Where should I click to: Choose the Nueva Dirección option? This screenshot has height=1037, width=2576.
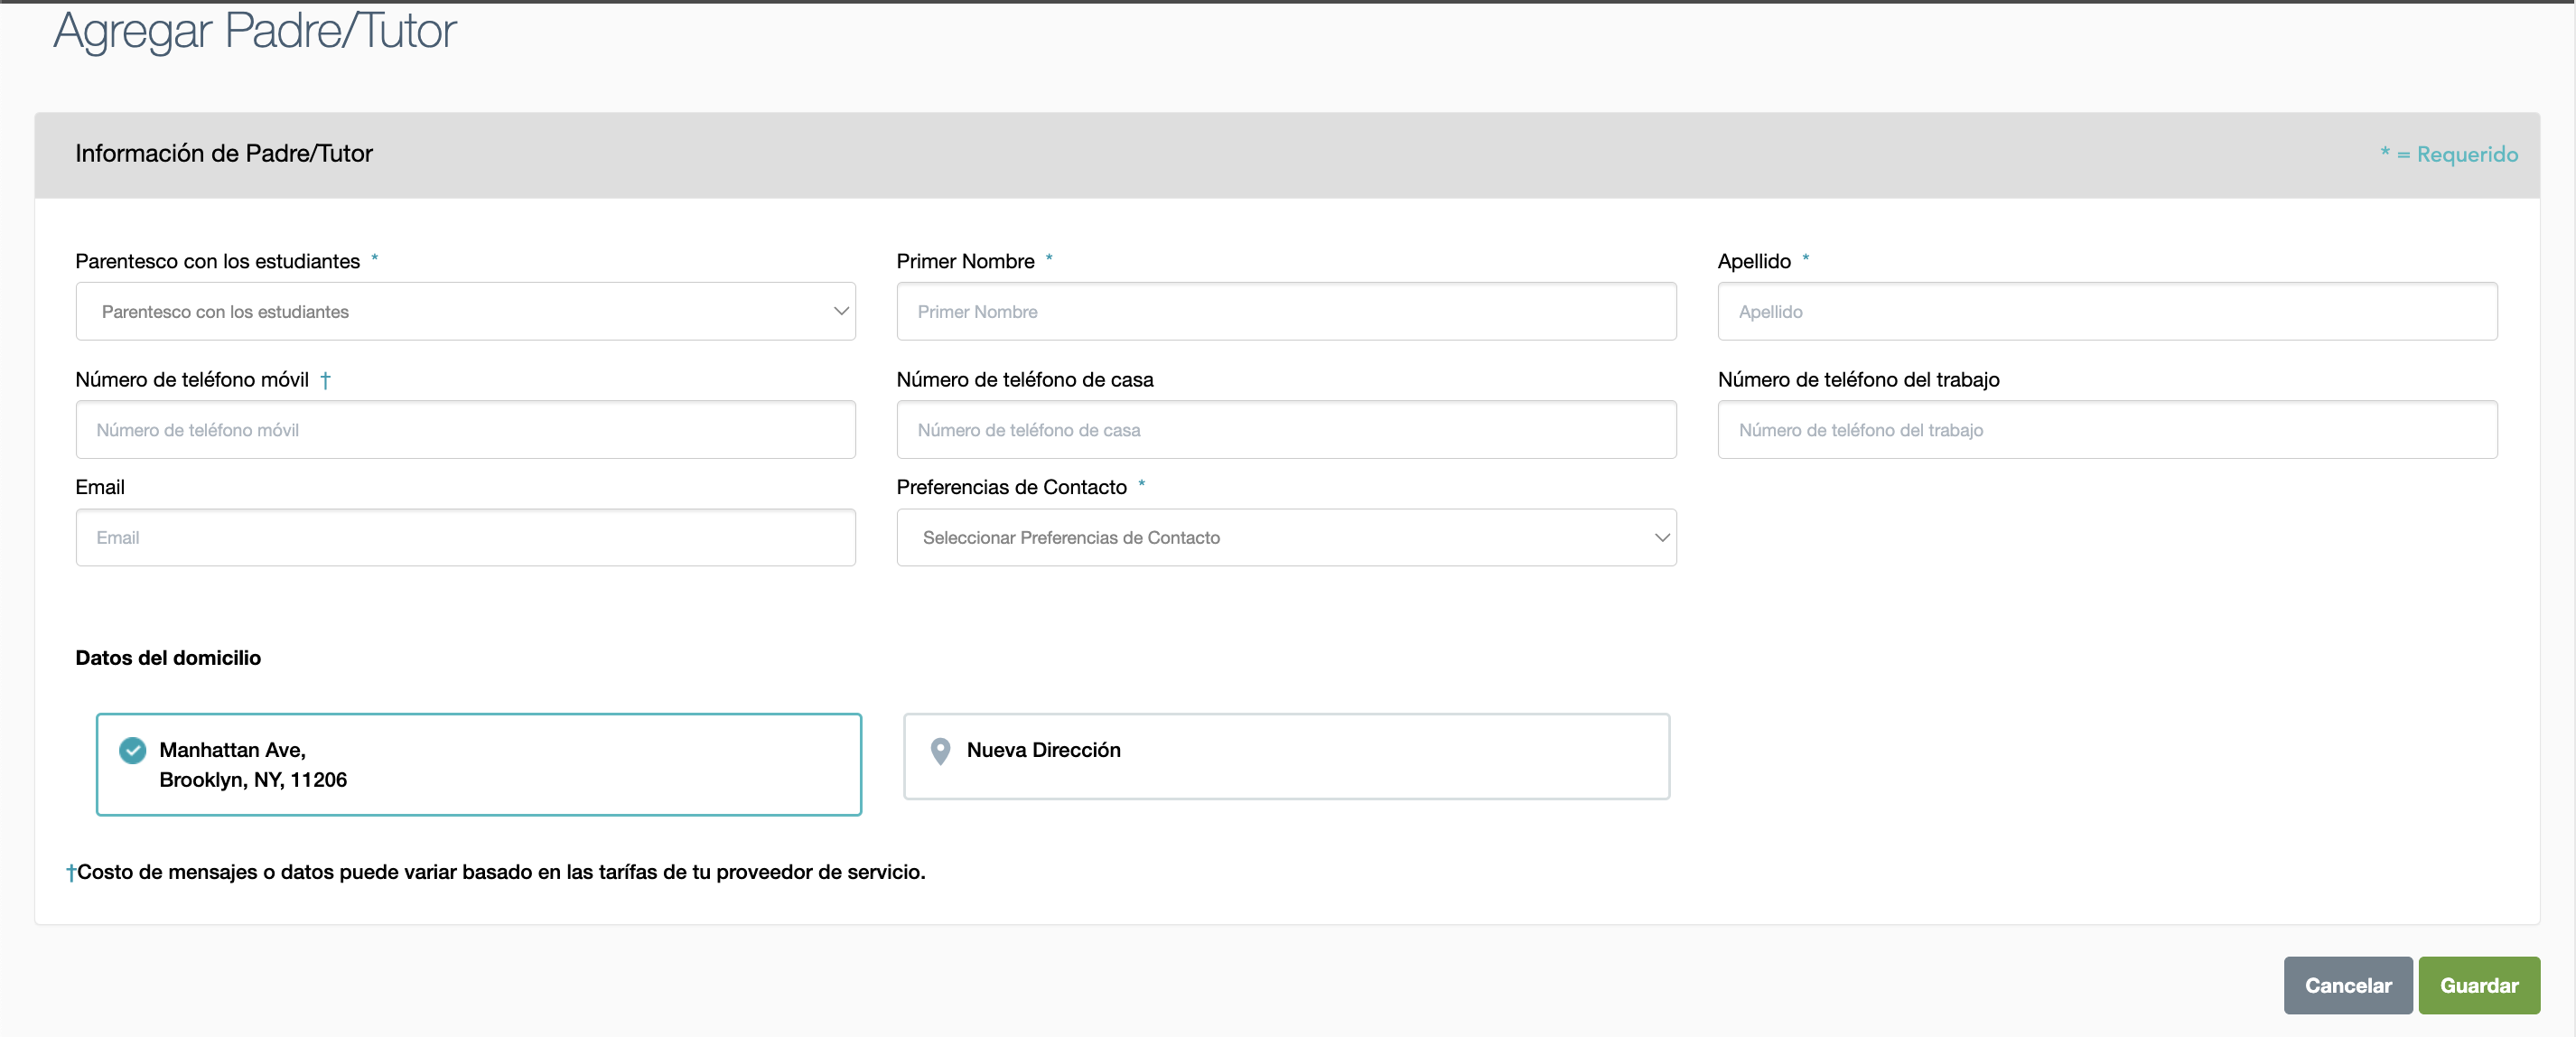pos(1286,756)
